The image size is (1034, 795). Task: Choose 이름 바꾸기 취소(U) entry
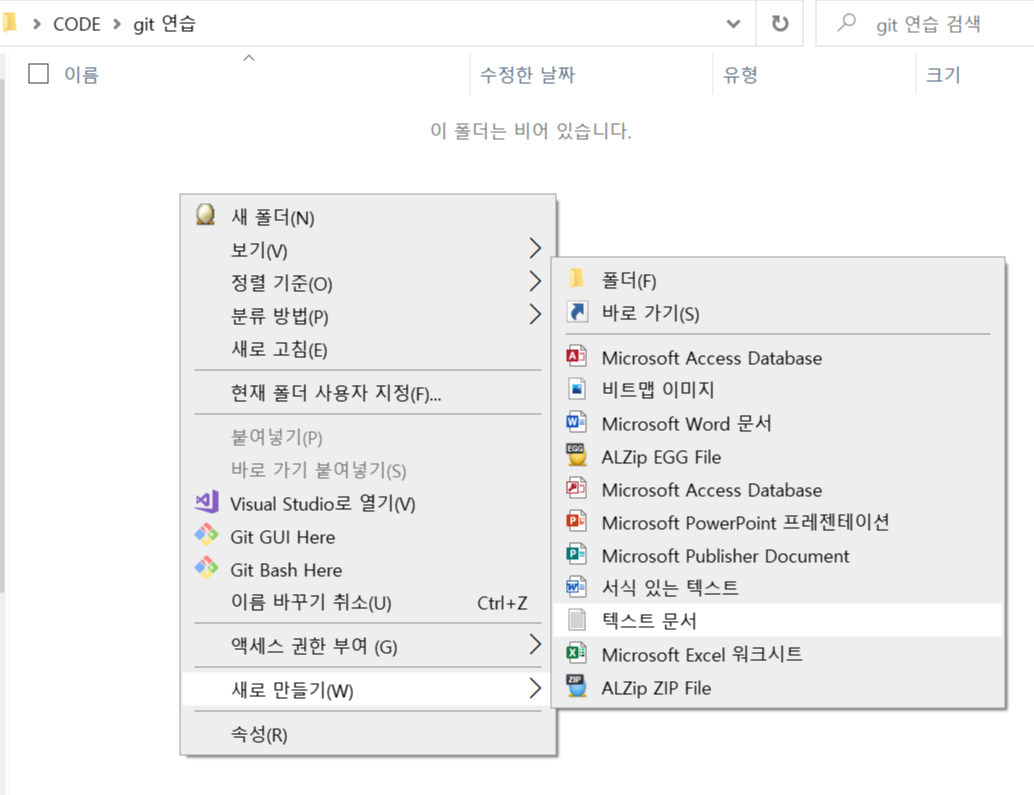368,603
